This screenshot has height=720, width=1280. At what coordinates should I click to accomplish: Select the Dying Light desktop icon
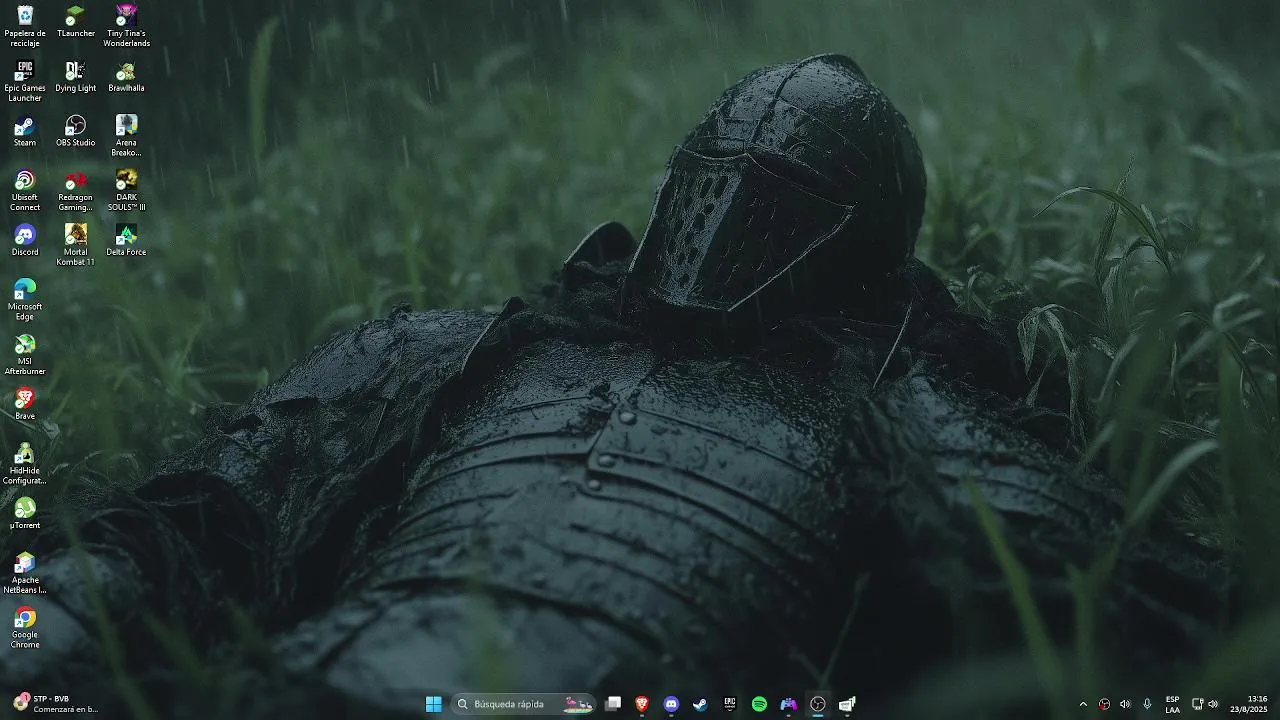75,76
